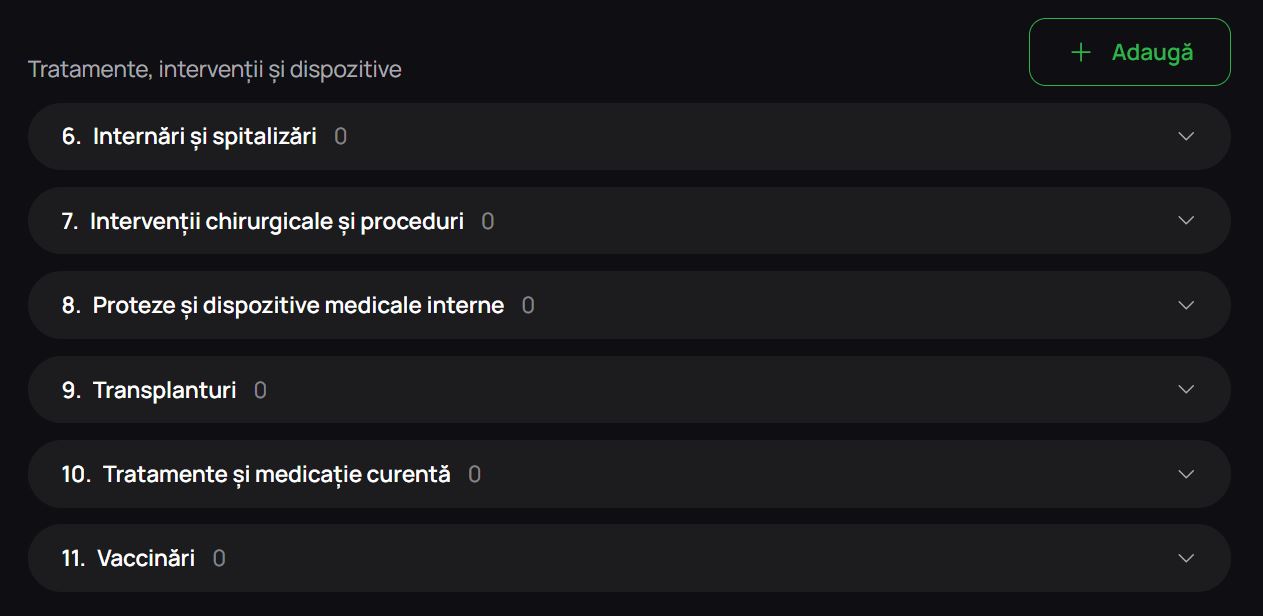Select 7. Intervenții chirurgicale și proceduri title
The width and height of the screenshot is (1263, 616).
coord(263,221)
